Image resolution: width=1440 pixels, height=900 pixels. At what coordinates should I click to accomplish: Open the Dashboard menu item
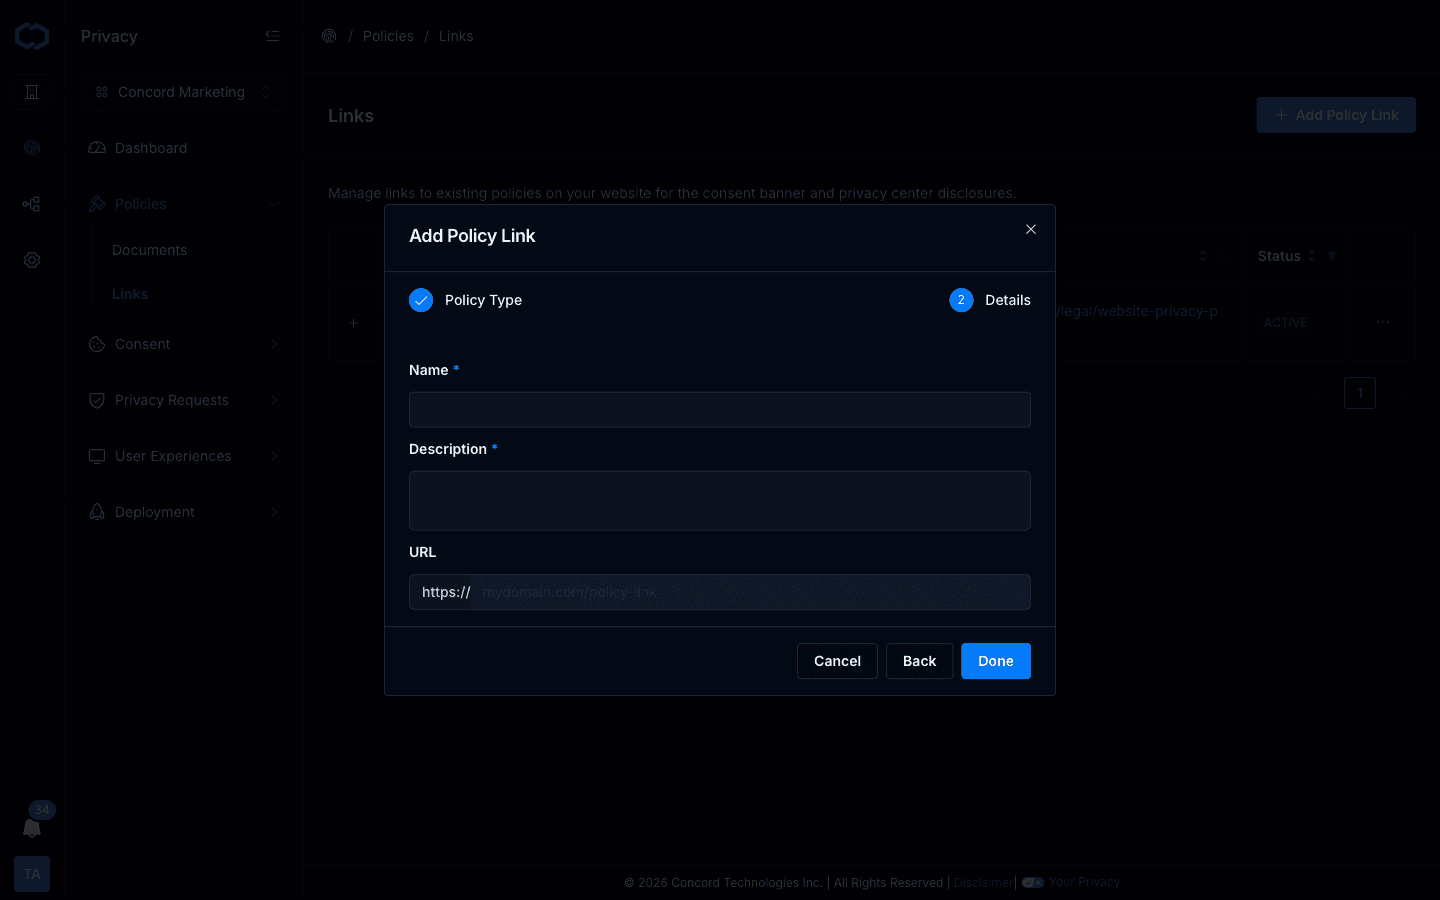tap(151, 147)
